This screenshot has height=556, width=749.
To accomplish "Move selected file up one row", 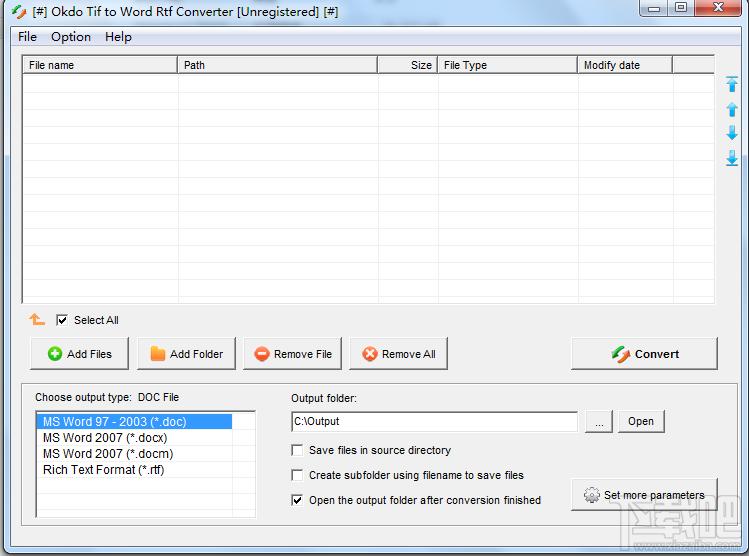I will (x=732, y=109).
